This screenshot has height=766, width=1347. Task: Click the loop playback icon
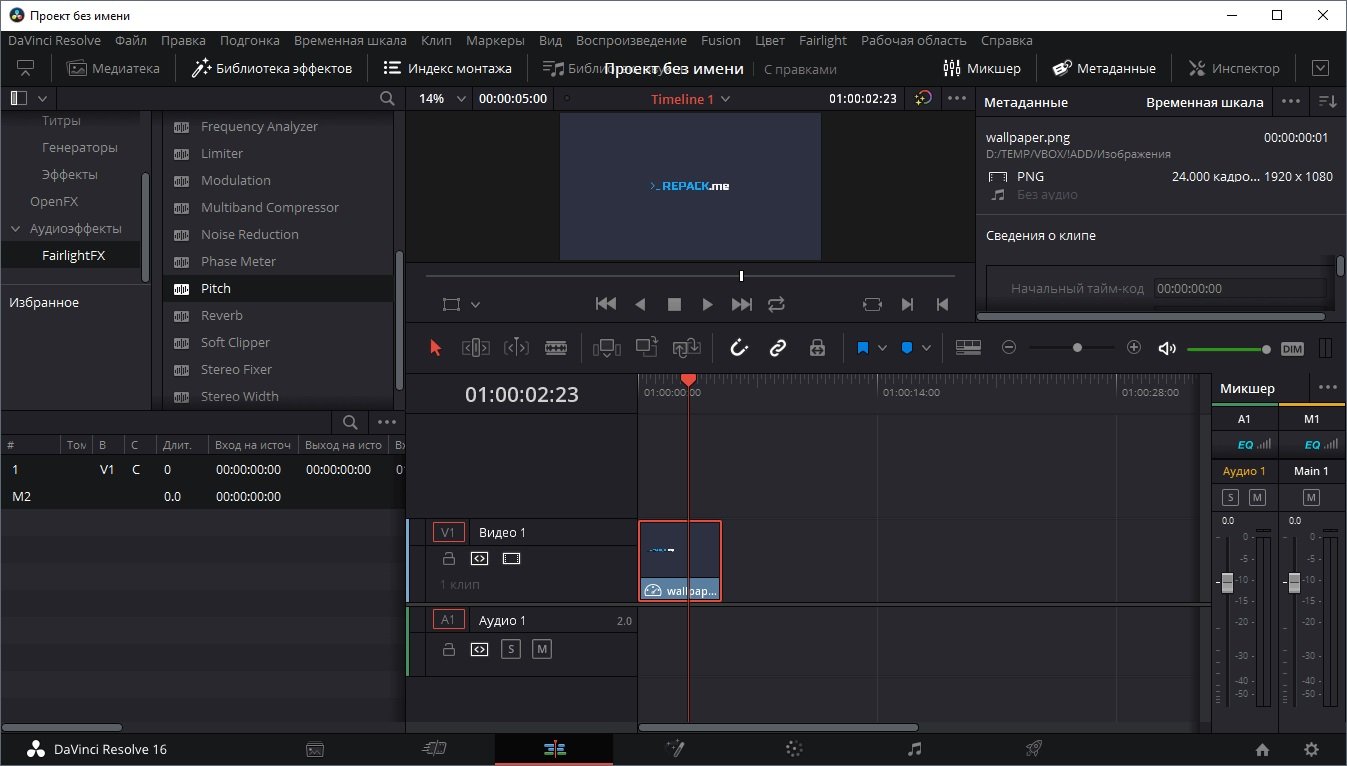[x=777, y=304]
